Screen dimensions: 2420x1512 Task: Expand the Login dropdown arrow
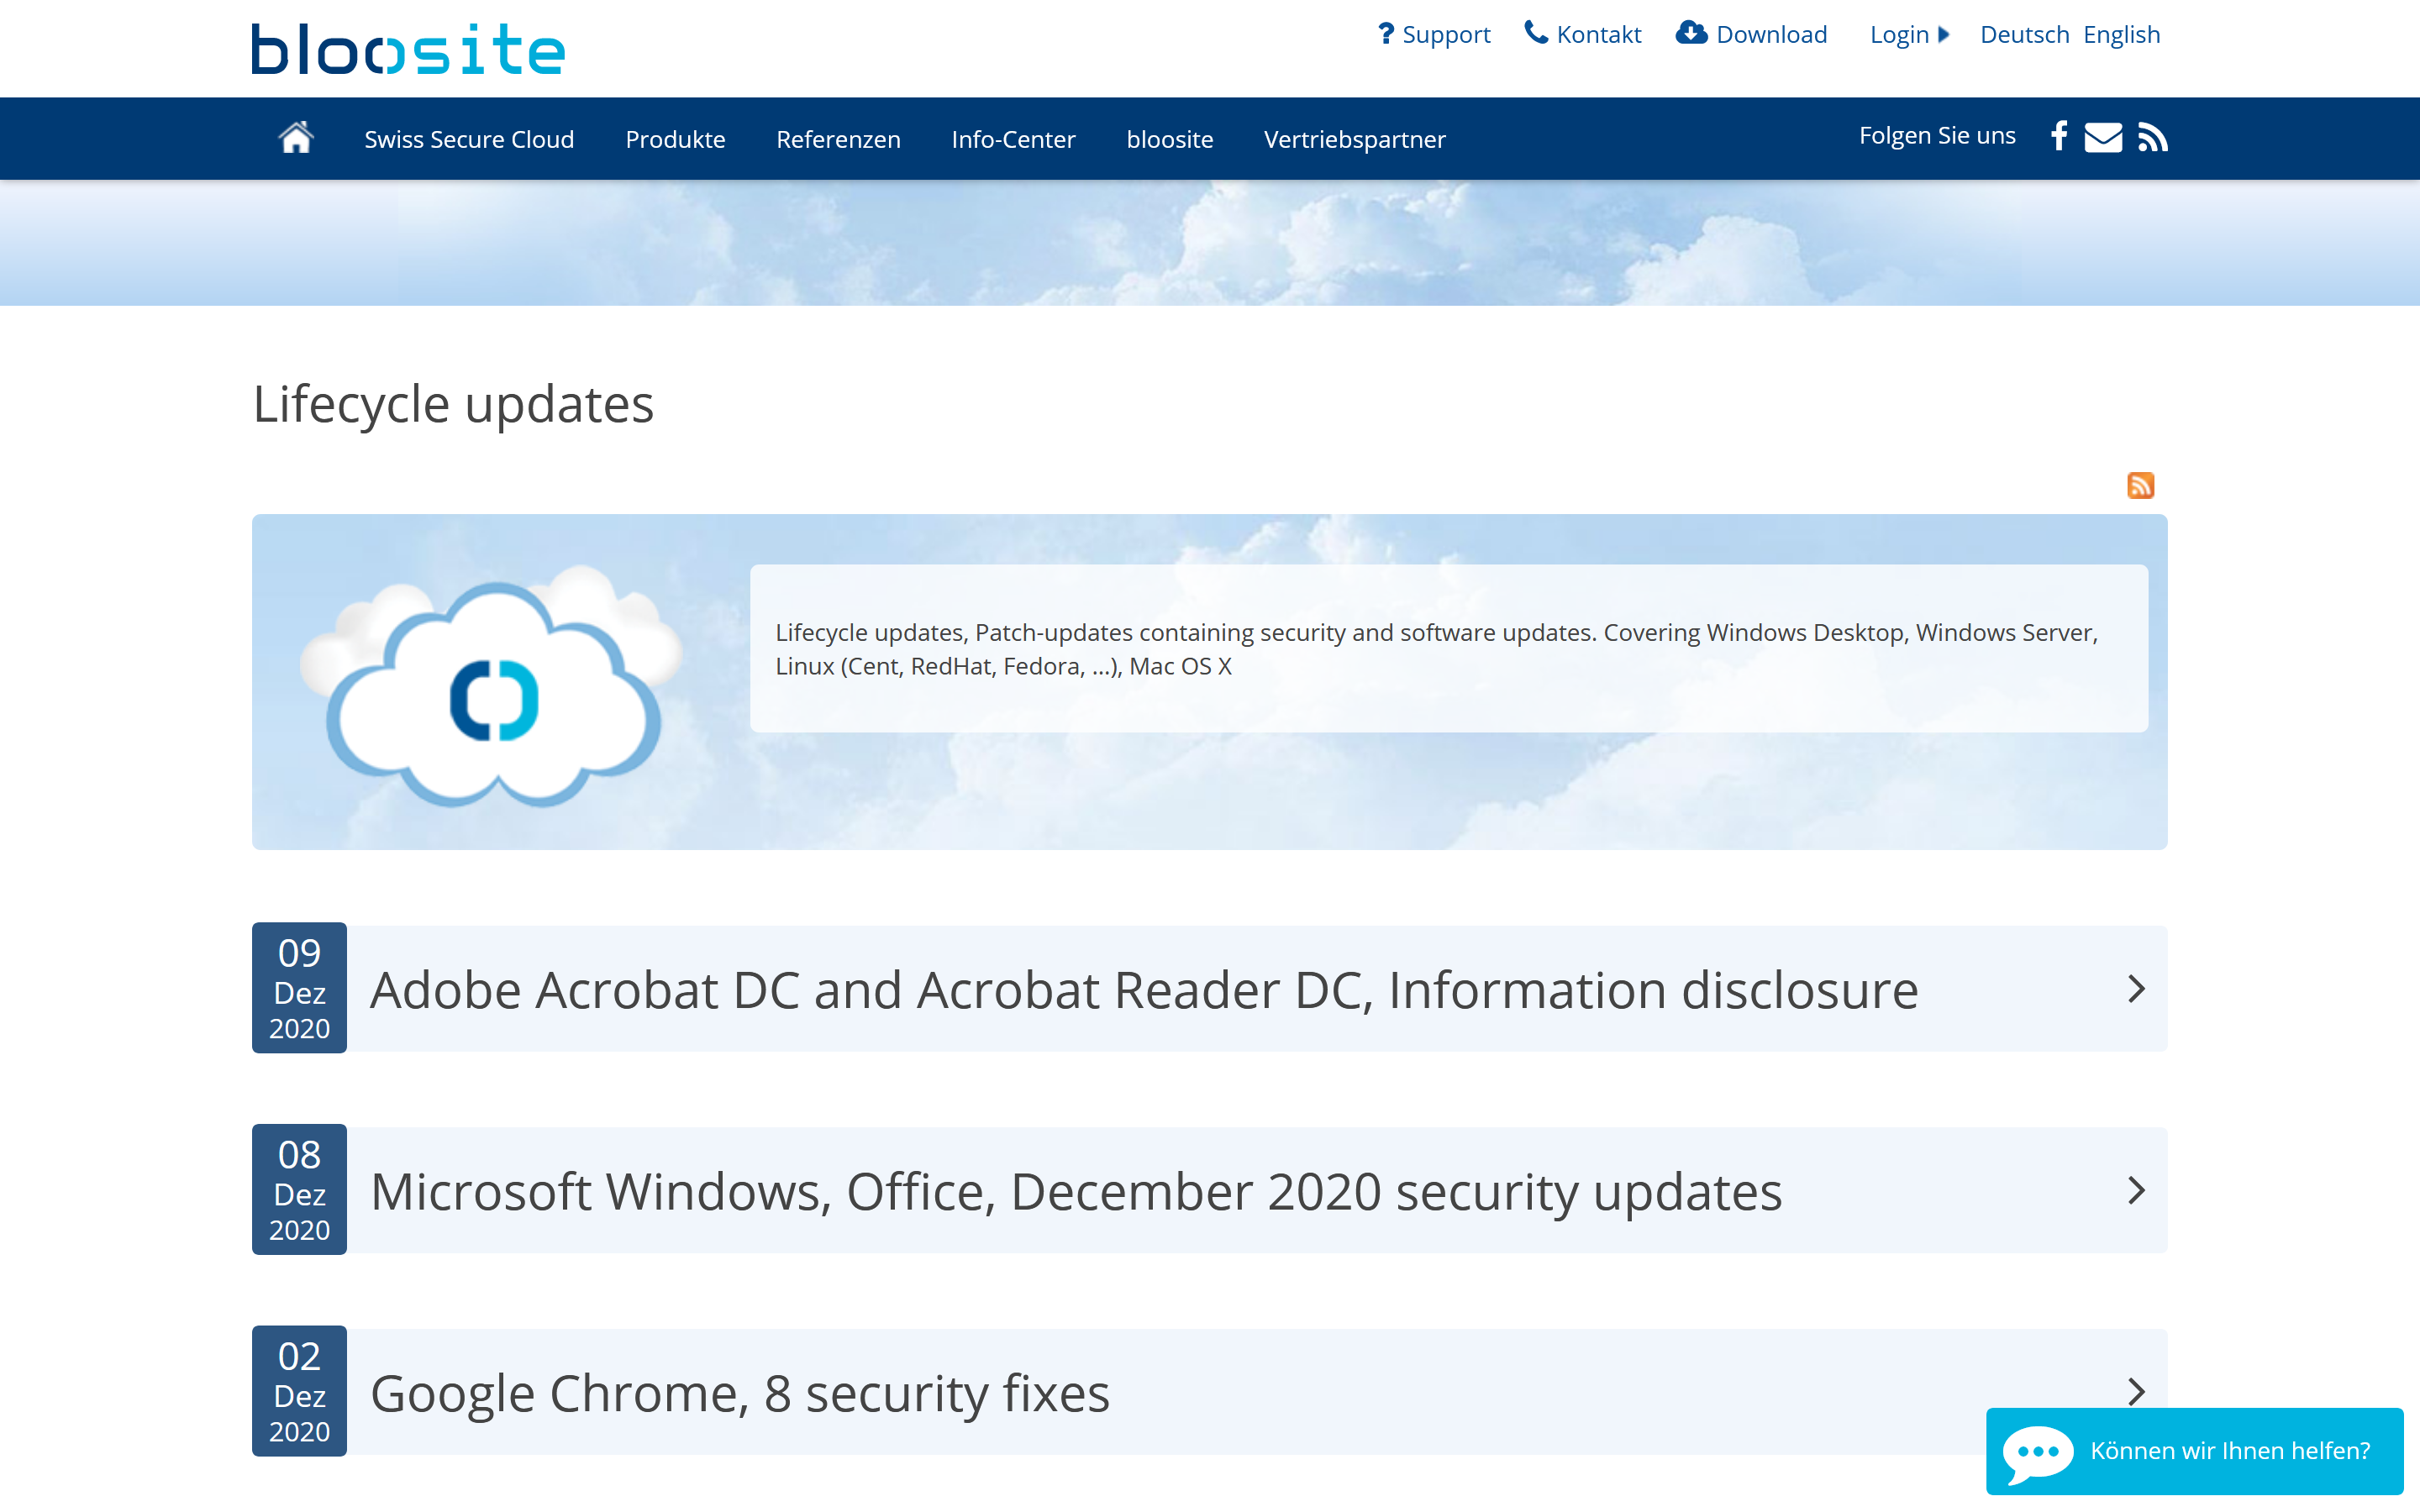[1944, 35]
